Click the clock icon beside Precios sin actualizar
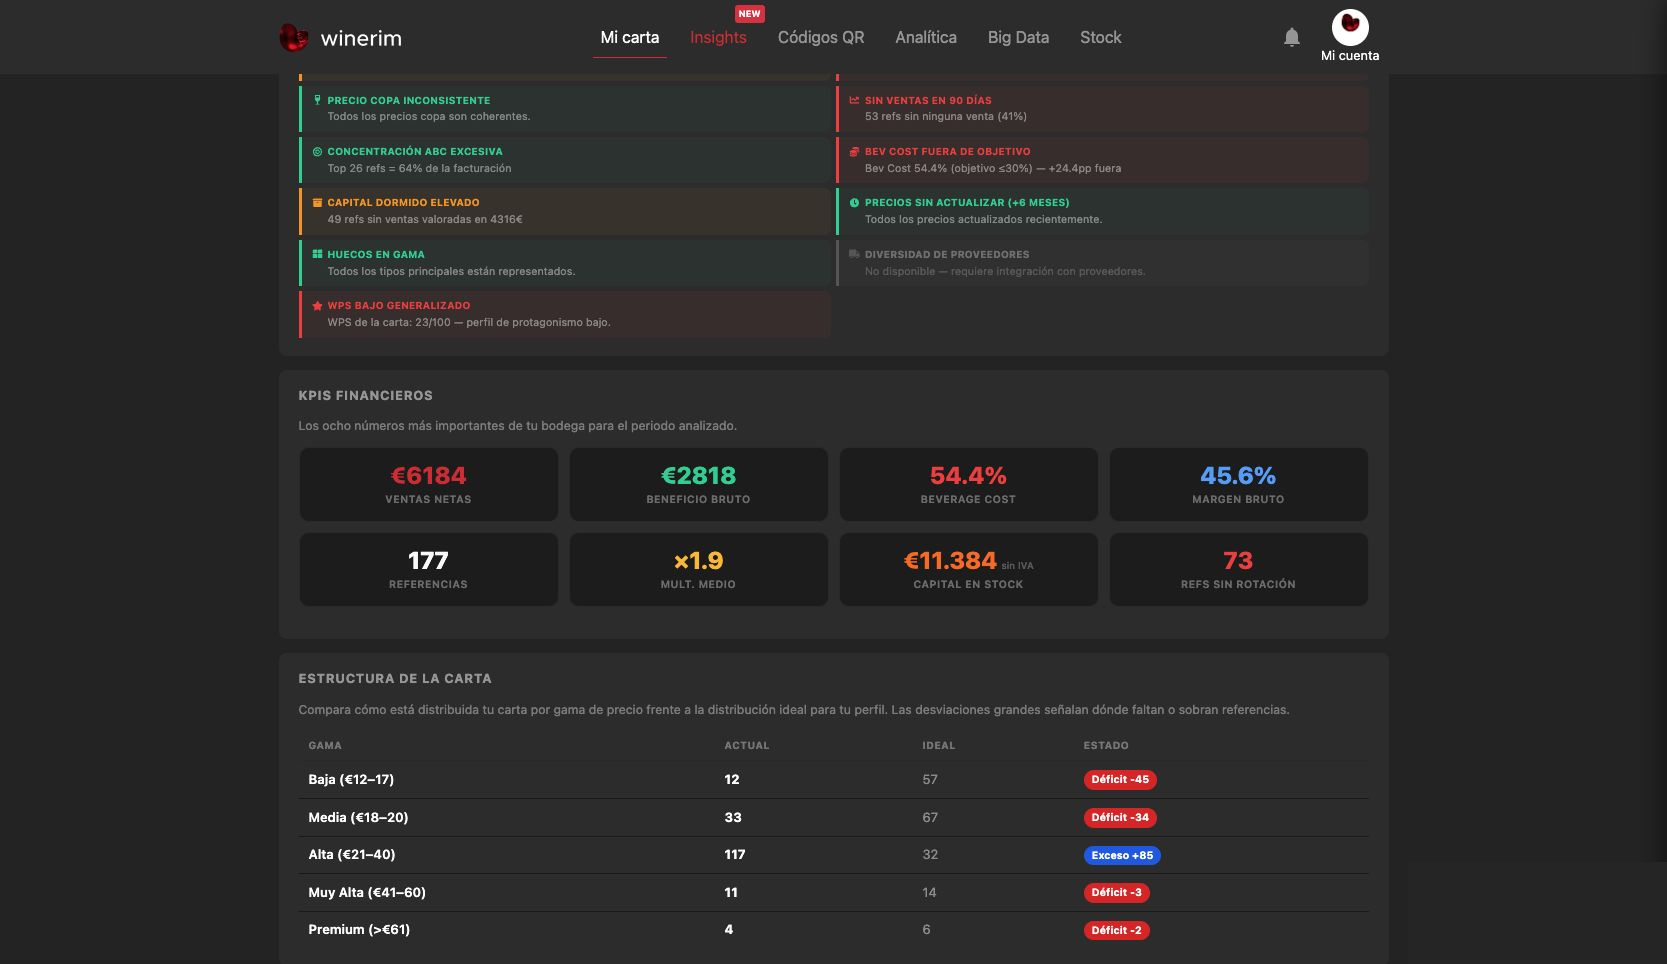 pyautogui.click(x=855, y=203)
